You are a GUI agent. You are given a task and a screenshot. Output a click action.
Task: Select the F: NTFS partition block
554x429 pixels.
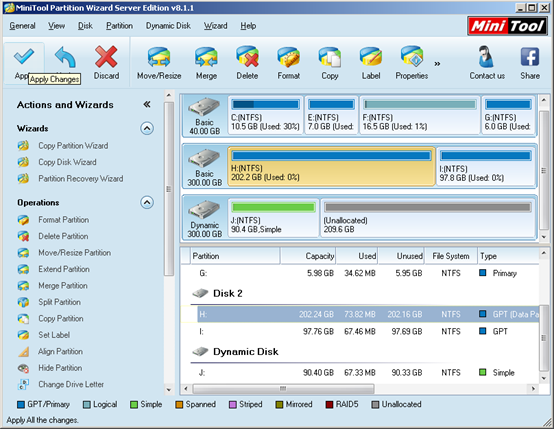pyautogui.click(x=420, y=115)
